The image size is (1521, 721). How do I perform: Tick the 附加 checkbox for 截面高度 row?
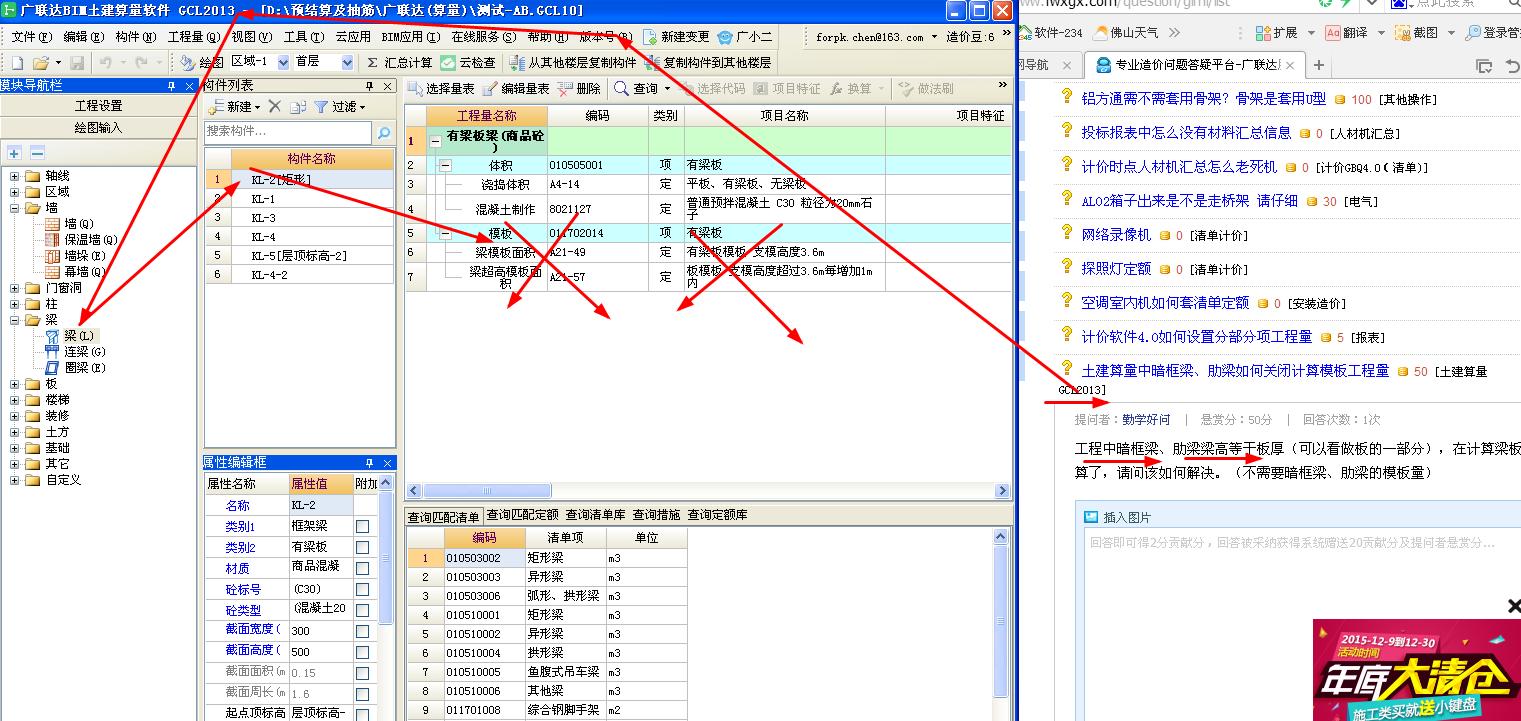point(362,652)
